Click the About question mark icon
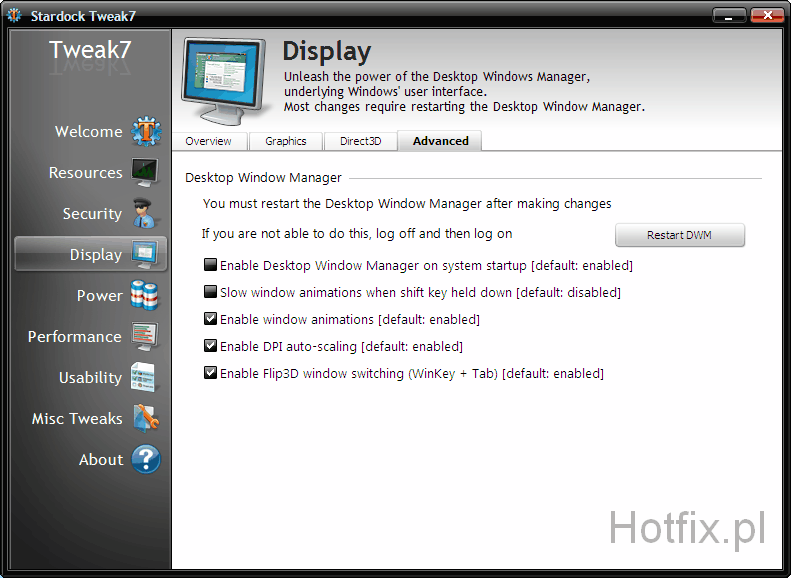The height and width of the screenshot is (578, 791). click(146, 459)
